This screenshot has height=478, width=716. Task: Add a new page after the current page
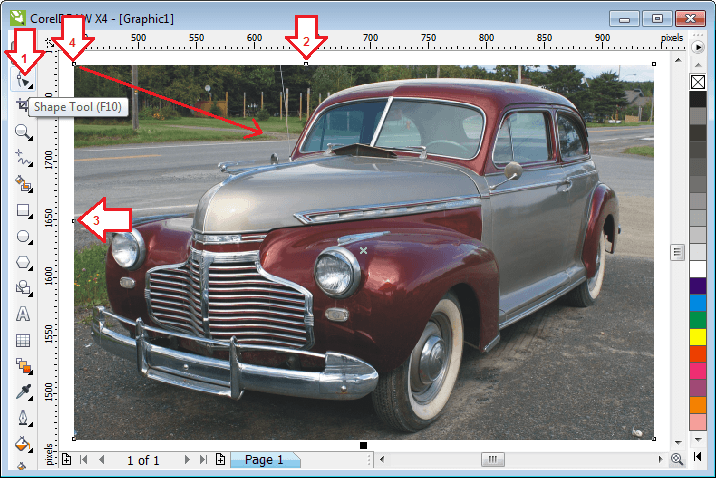220,460
